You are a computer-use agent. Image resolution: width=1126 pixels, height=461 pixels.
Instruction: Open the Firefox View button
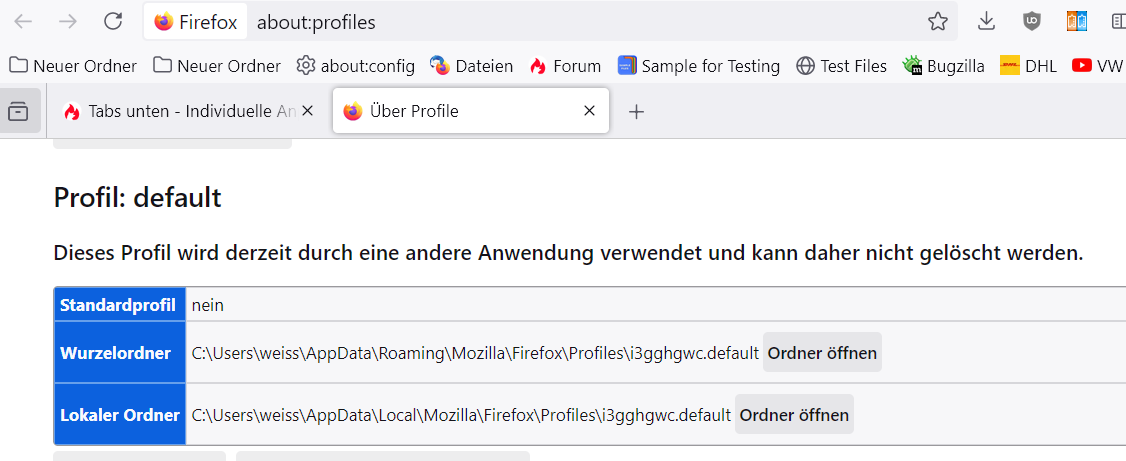point(18,111)
